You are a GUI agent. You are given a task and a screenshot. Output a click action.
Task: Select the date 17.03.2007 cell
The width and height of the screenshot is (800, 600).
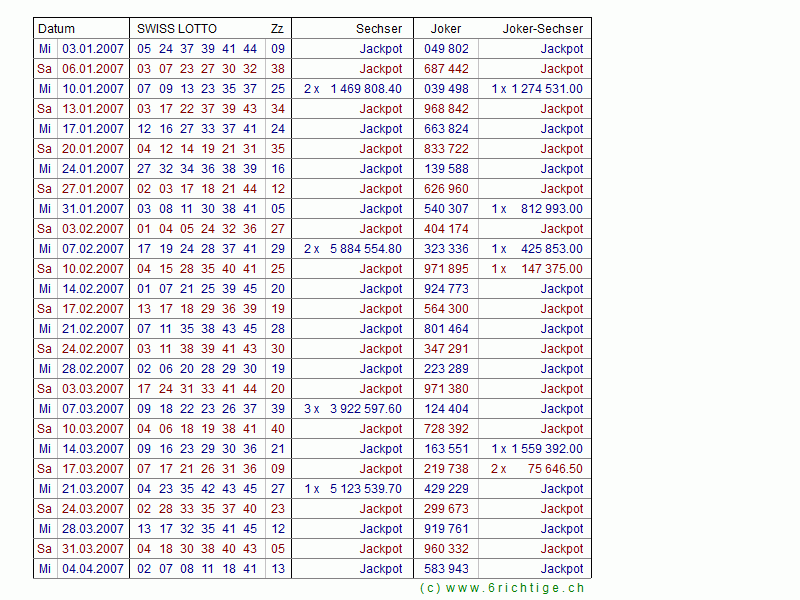click(x=93, y=469)
